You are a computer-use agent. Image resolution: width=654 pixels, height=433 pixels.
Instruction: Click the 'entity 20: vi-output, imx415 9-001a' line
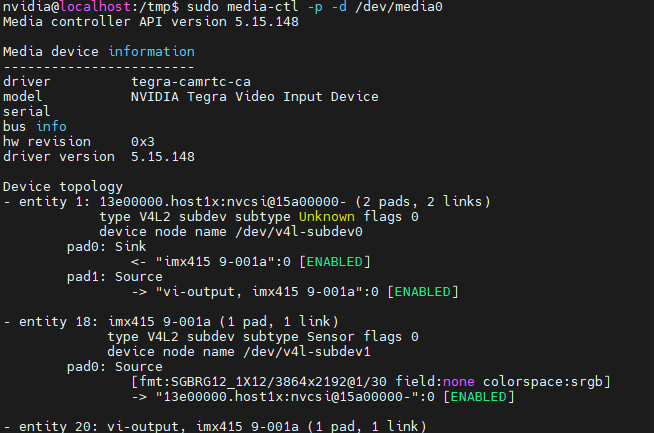(x=215, y=426)
